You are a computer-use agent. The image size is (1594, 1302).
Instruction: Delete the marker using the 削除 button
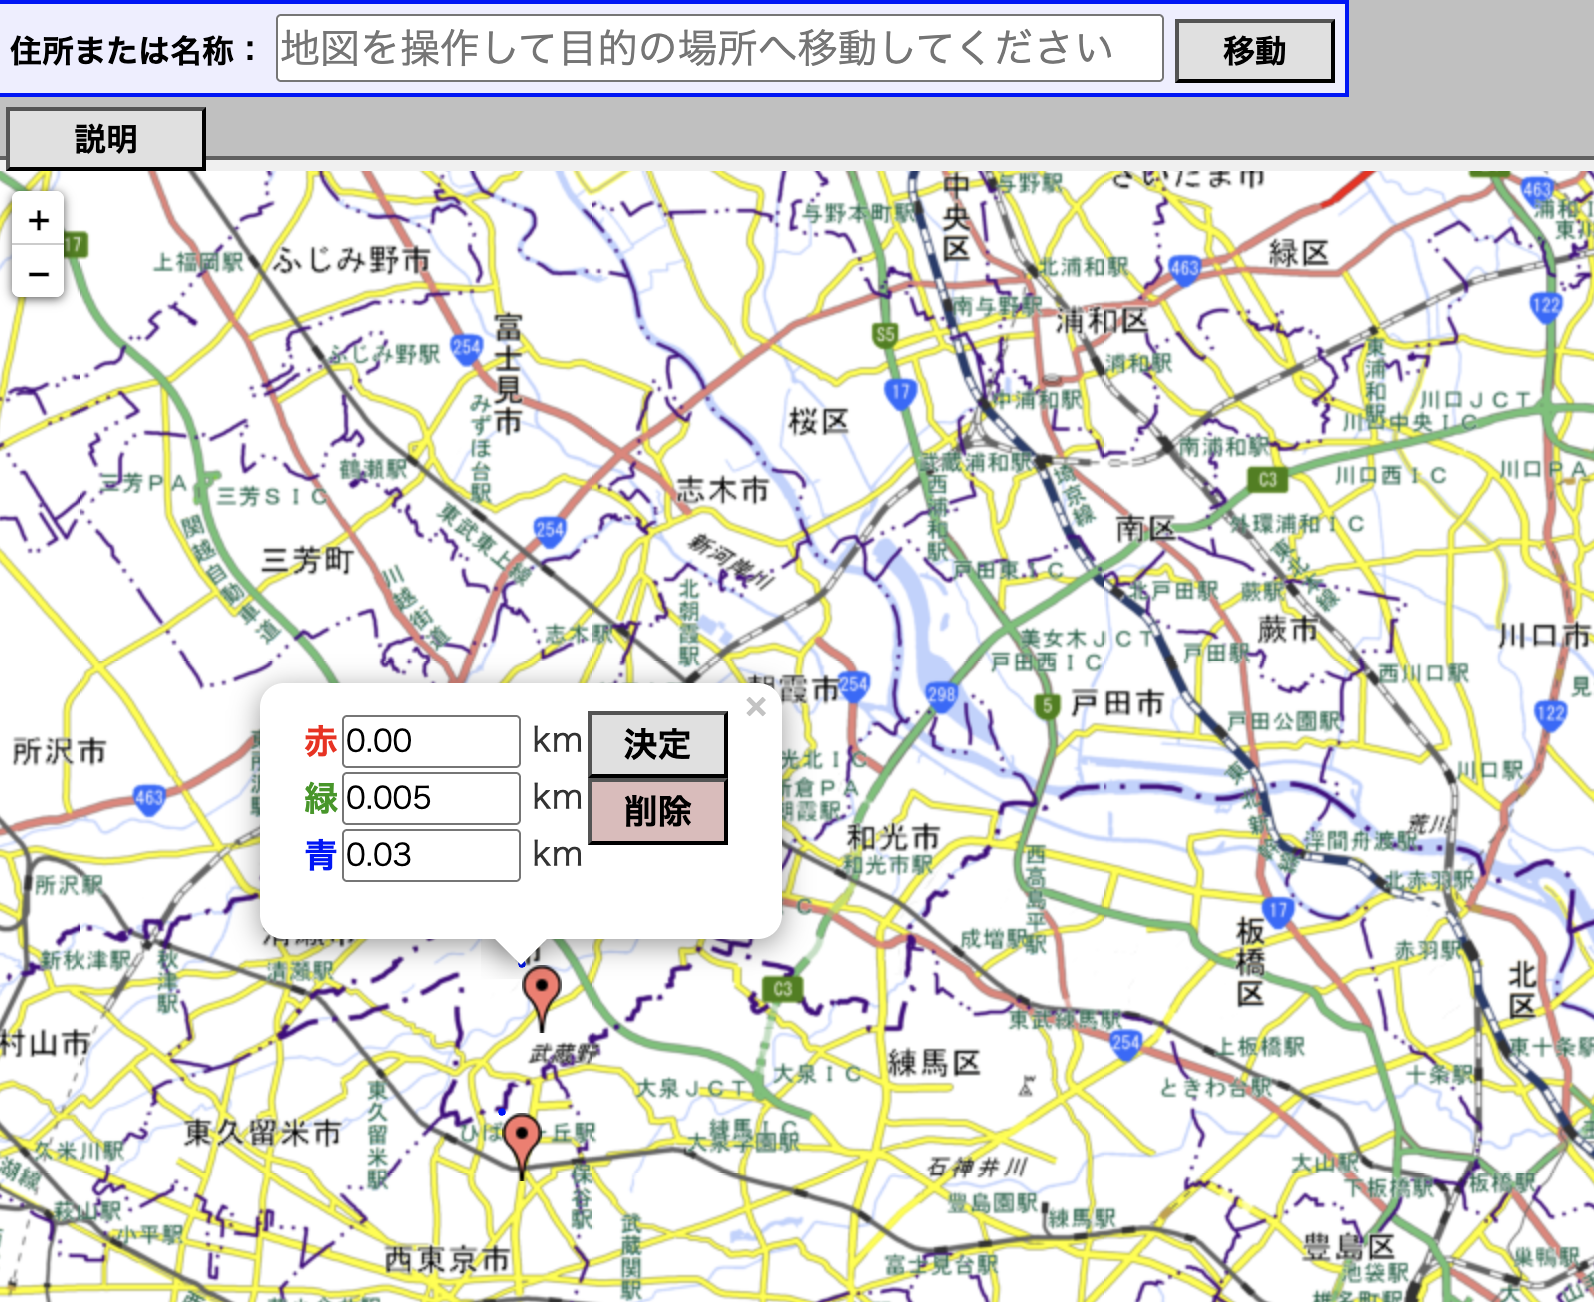(657, 811)
